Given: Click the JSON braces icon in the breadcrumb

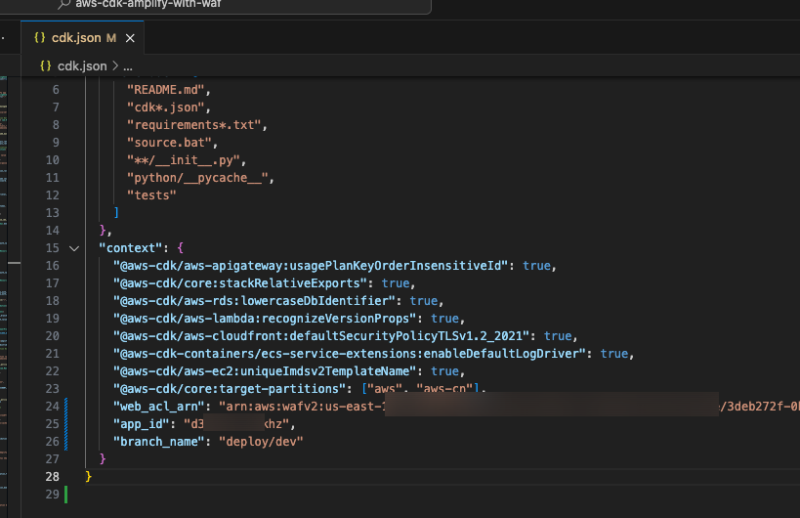Looking at the screenshot, I should pos(46,65).
